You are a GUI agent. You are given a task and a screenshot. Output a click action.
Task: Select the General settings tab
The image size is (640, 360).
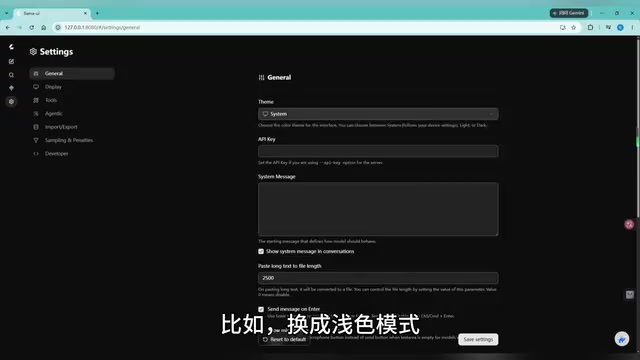coord(72,73)
